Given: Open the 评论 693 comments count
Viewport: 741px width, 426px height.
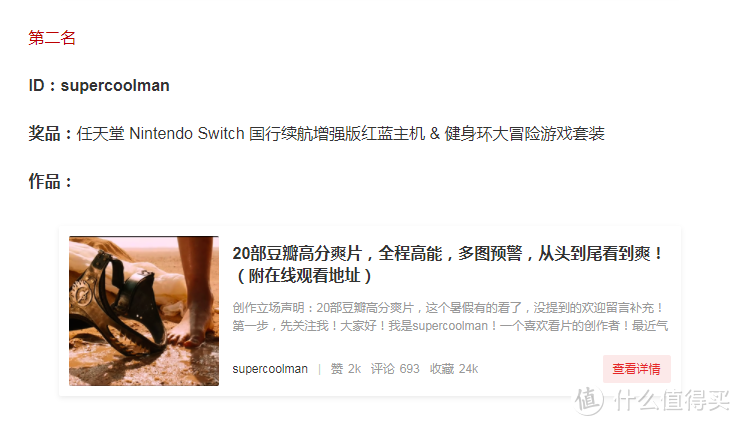Looking at the screenshot, I should [395, 369].
